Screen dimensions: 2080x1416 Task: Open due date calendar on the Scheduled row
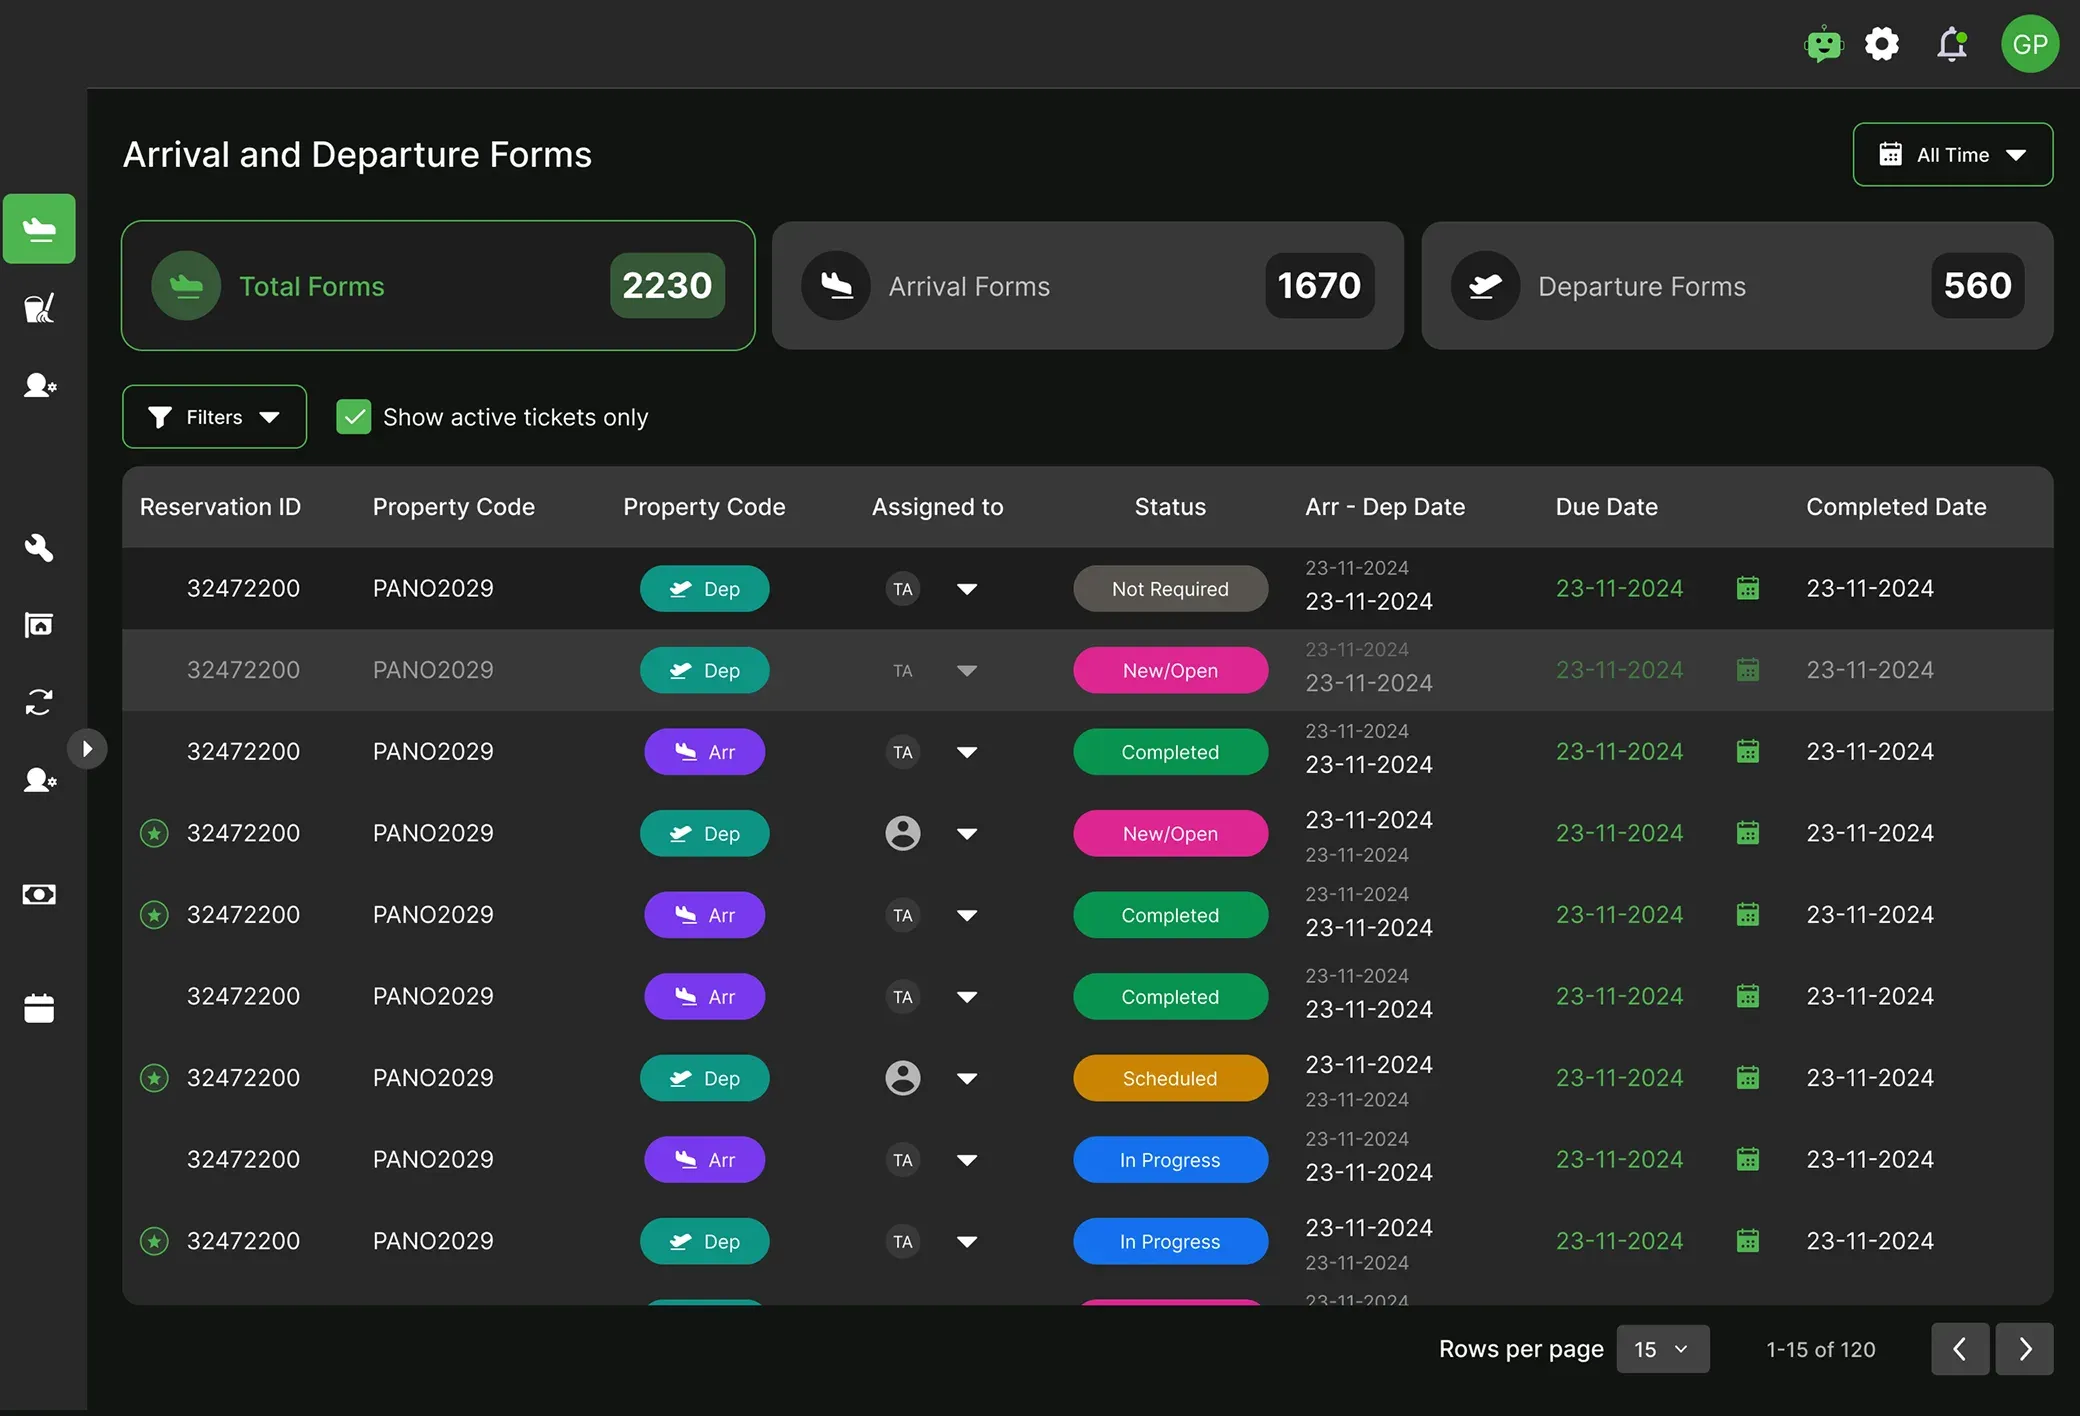tap(1748, 1078)
